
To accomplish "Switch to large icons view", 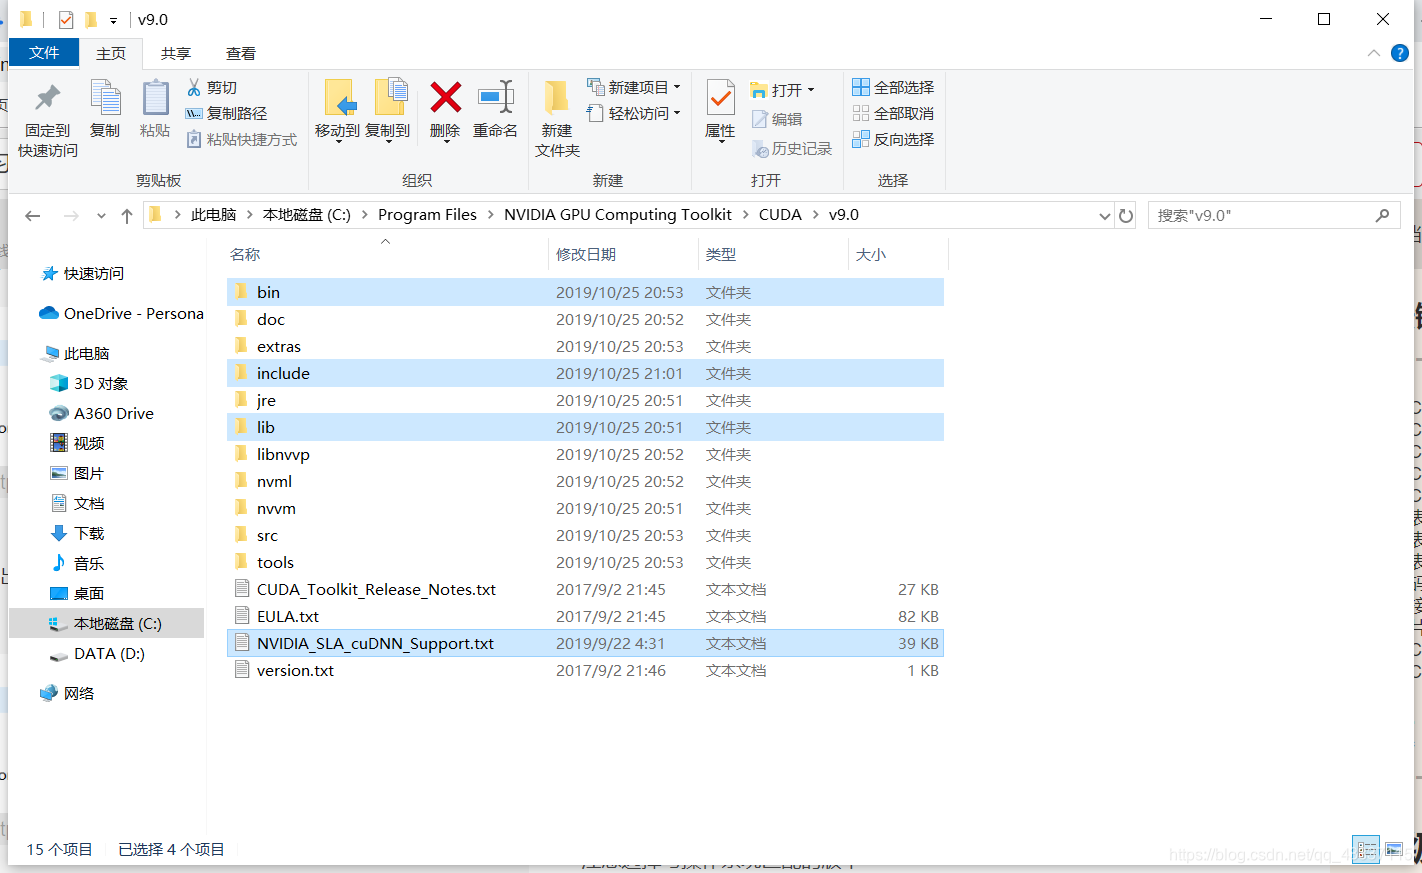I will (1394, 849).
